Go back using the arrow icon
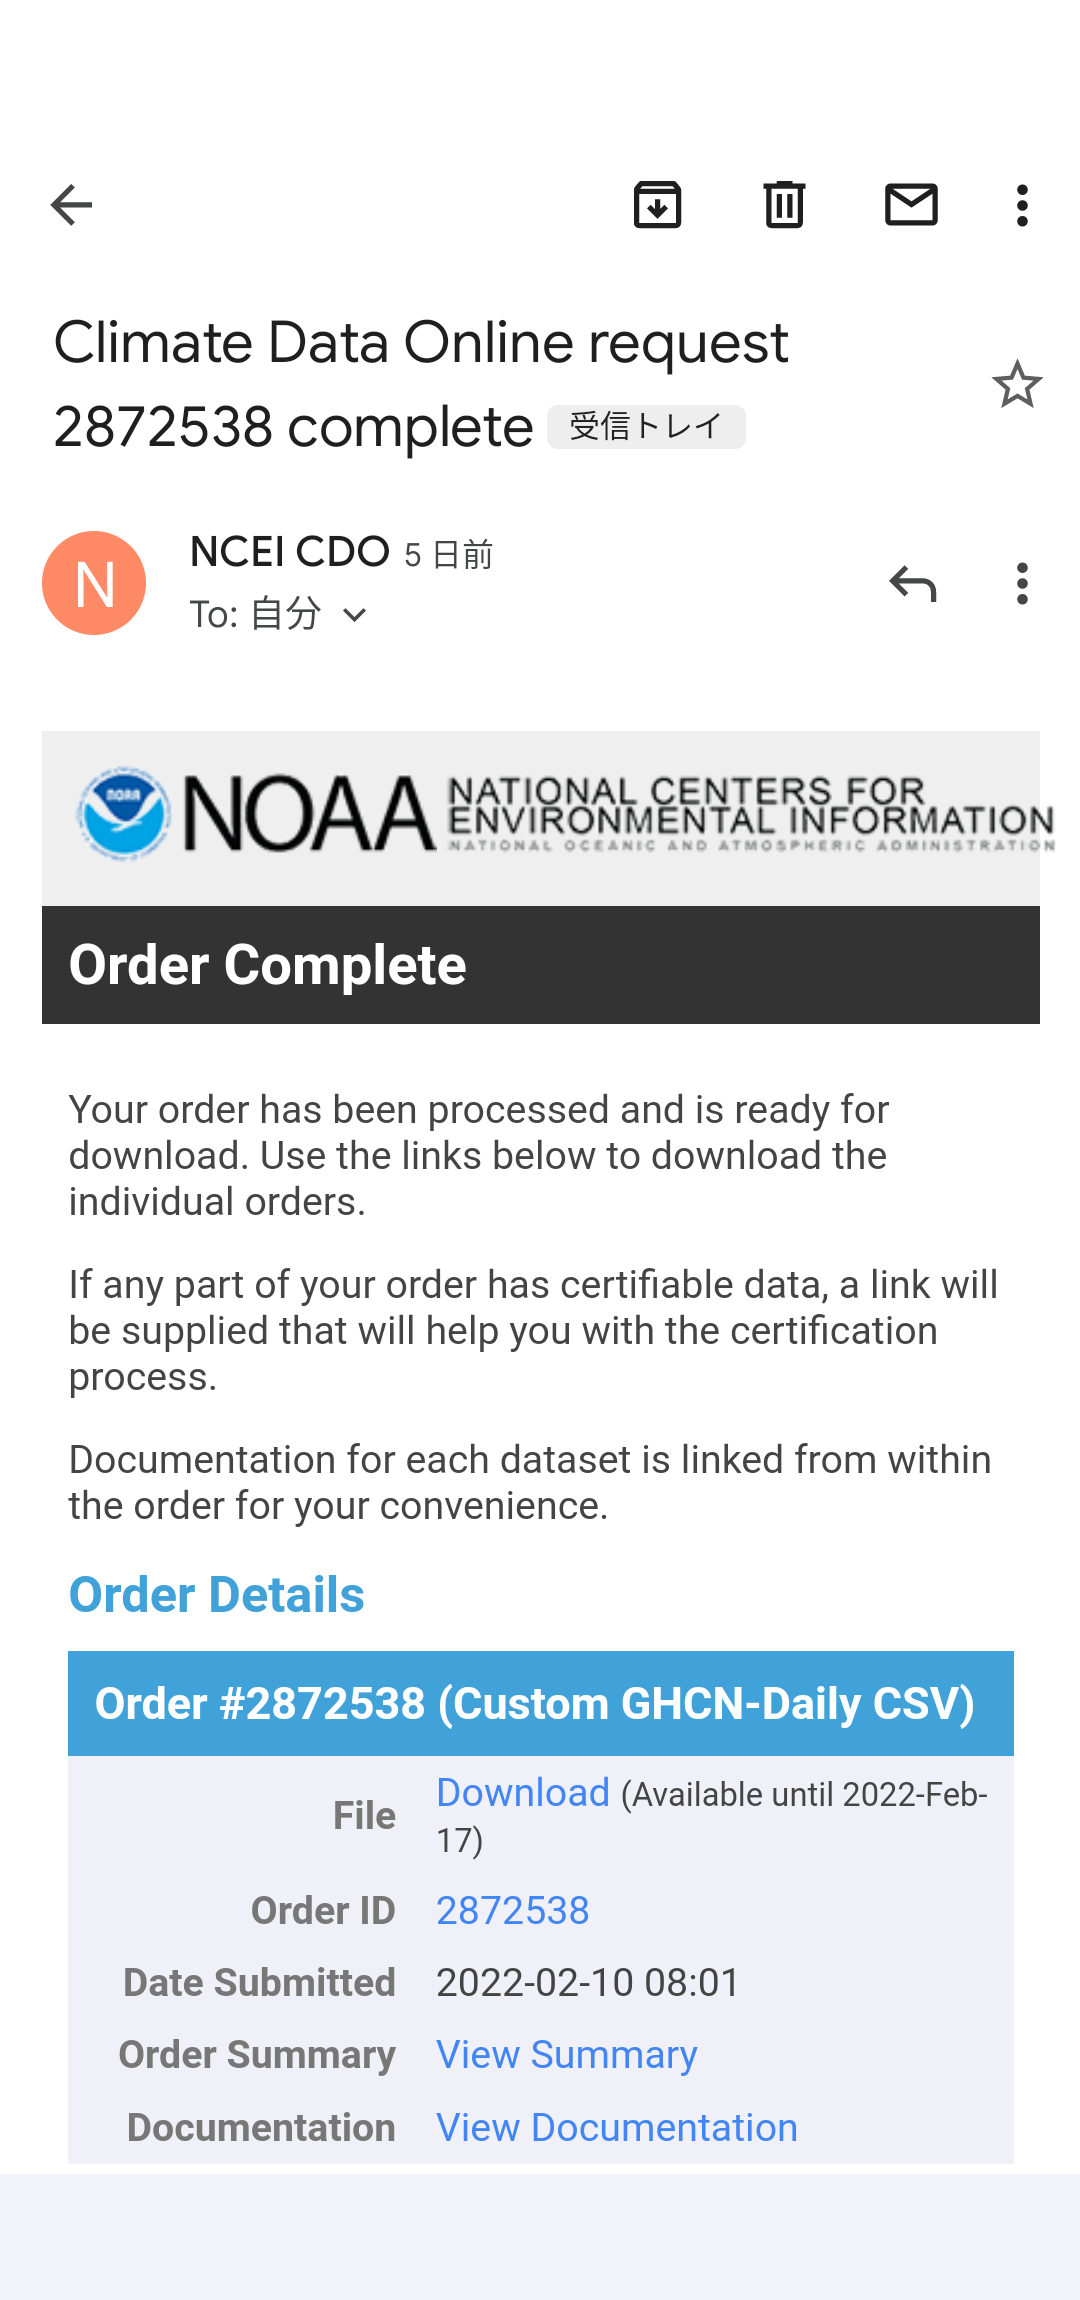This screenshot has width=1080, height=2300. [x=71, y=205]
